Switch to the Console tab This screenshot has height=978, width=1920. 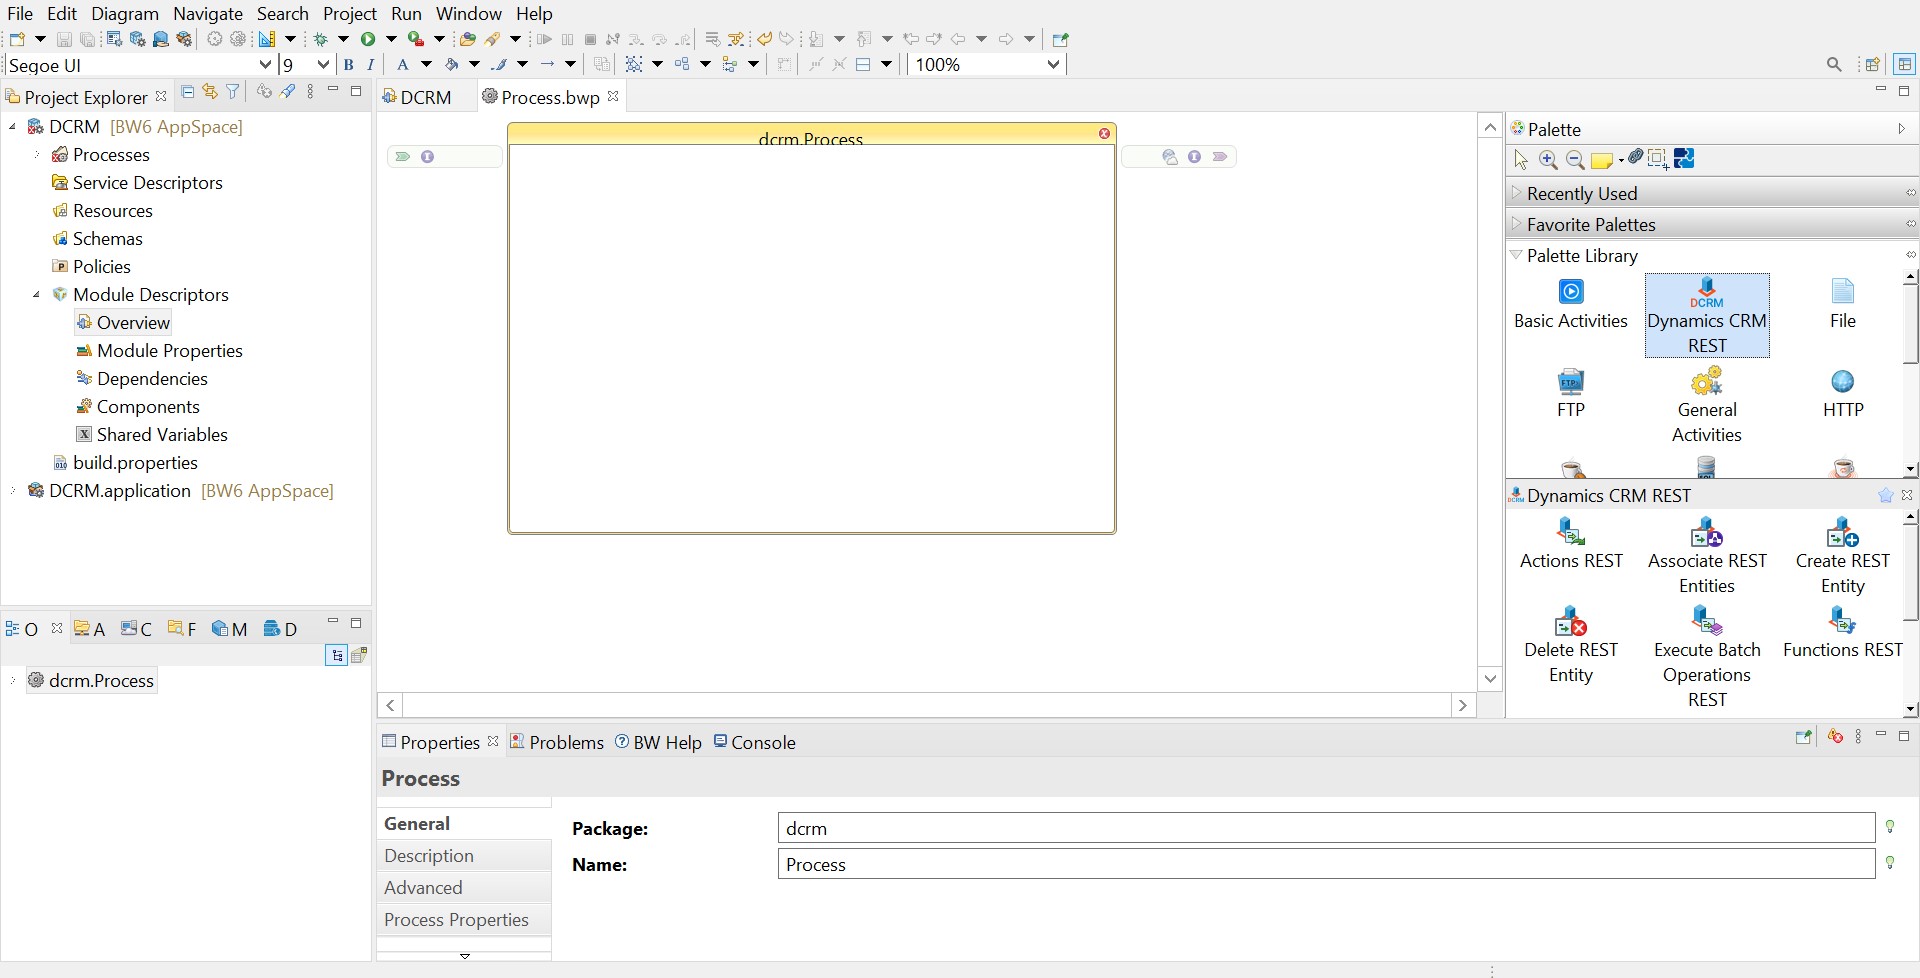755,742
